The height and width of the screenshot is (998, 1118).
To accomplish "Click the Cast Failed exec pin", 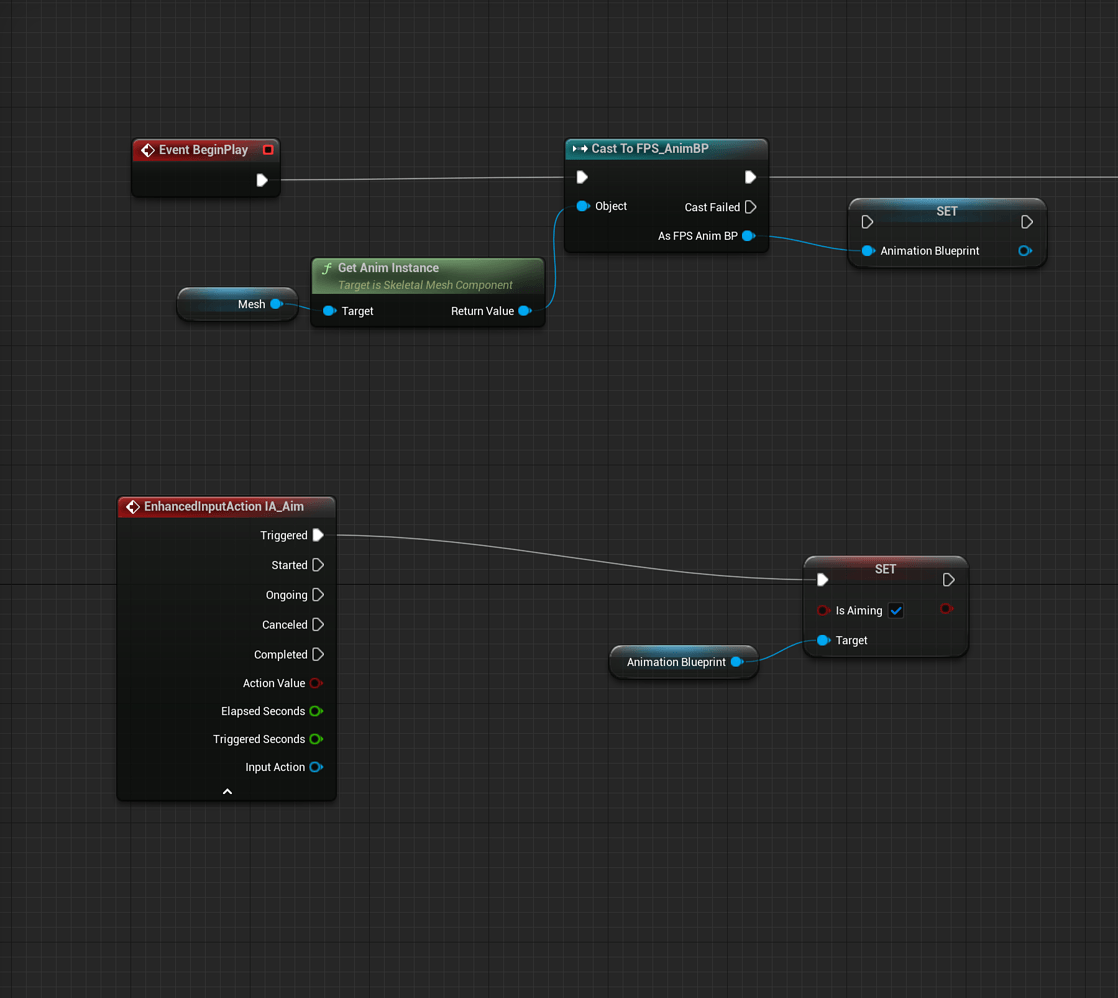I will tap(750, 207).
